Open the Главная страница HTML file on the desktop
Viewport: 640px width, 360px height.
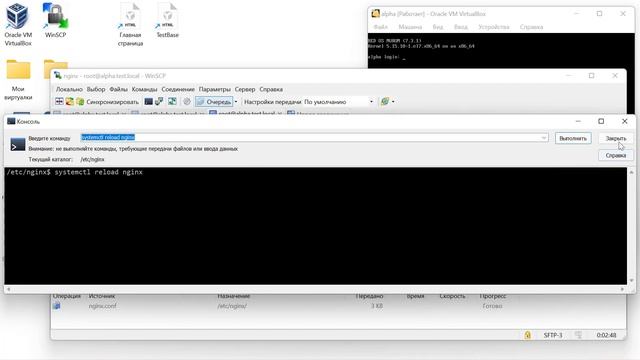(130, 24)
